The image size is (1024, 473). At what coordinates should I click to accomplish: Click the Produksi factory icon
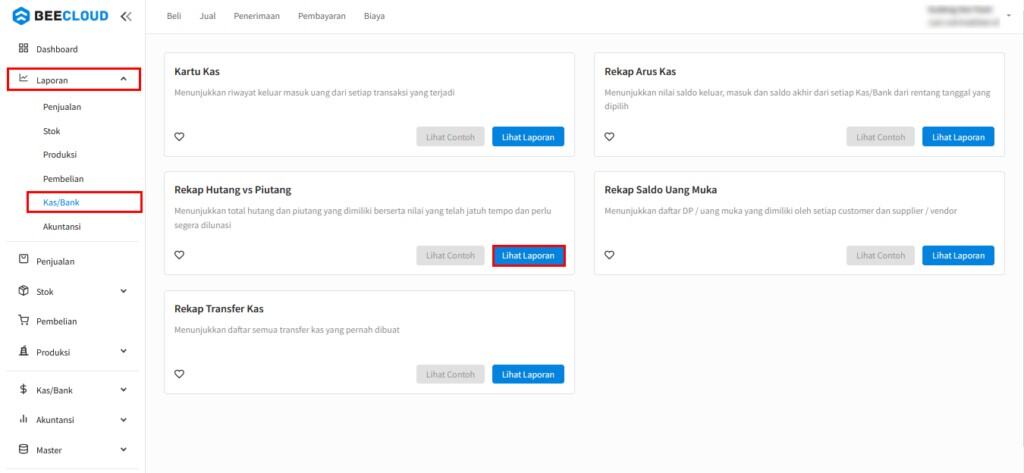point(24,351)
